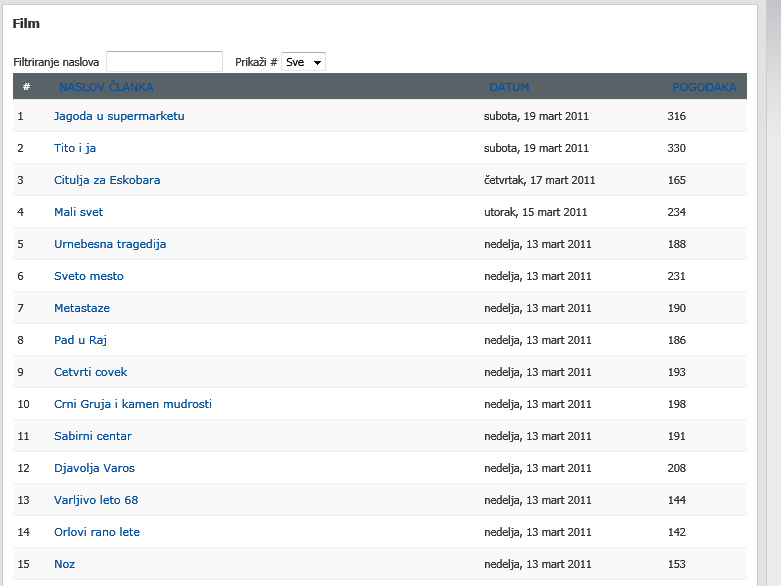
Task: Click the 'Filtriranje naslova' text field
Action: pyautogui.click(x=164, y=62)
